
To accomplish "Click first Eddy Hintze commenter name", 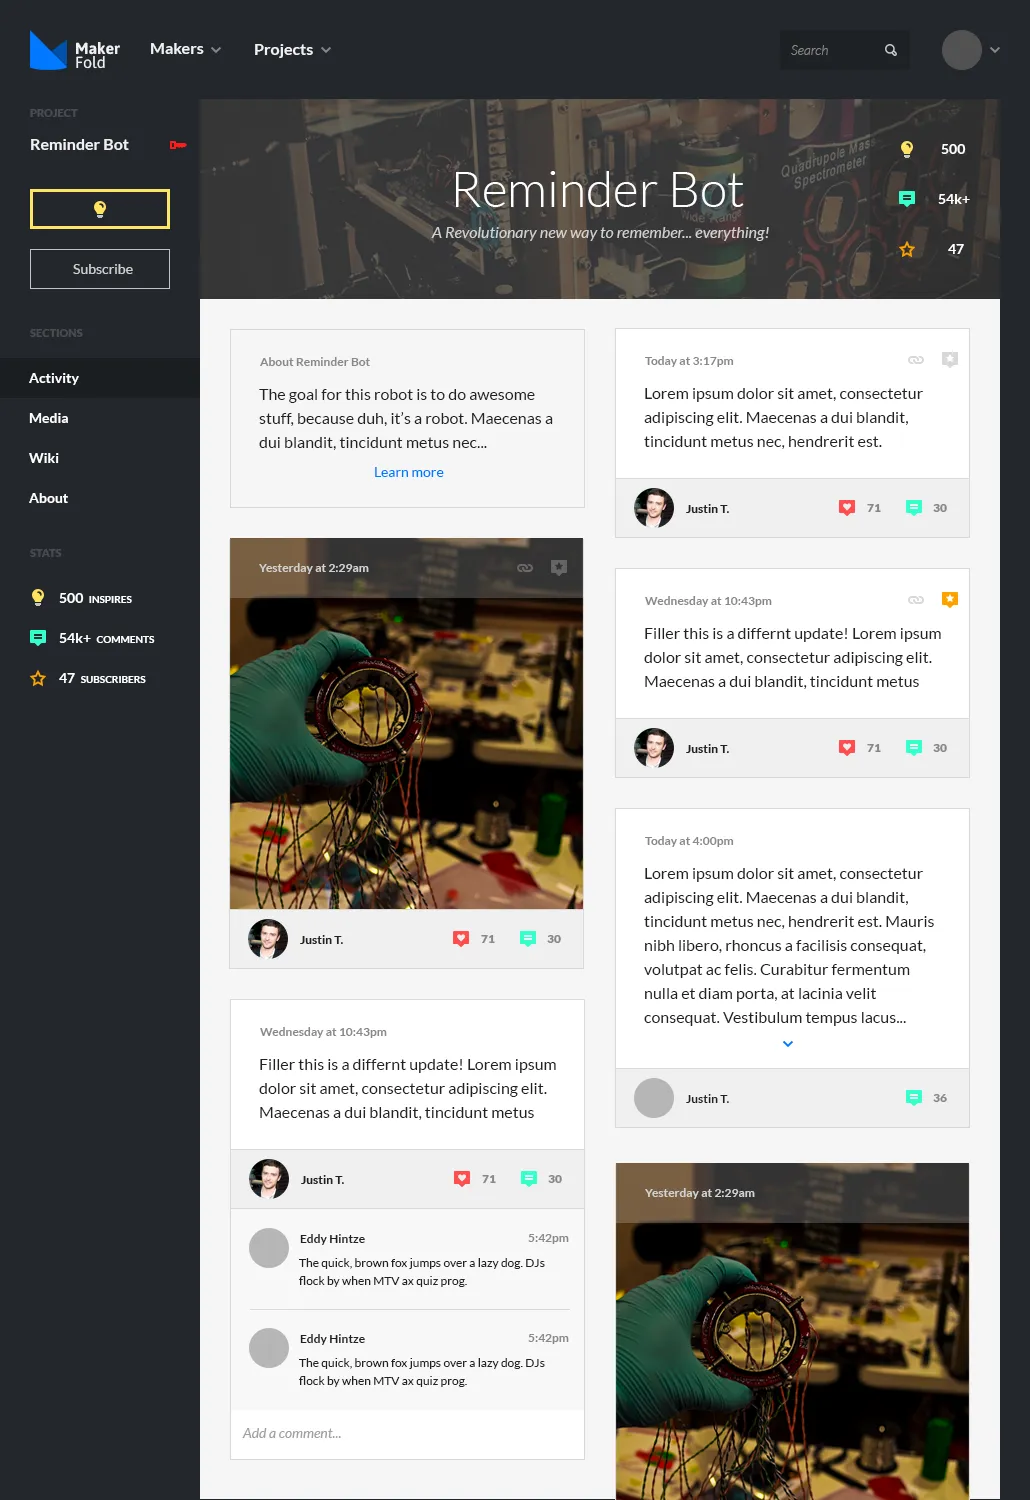I will tap(332, 1239).
